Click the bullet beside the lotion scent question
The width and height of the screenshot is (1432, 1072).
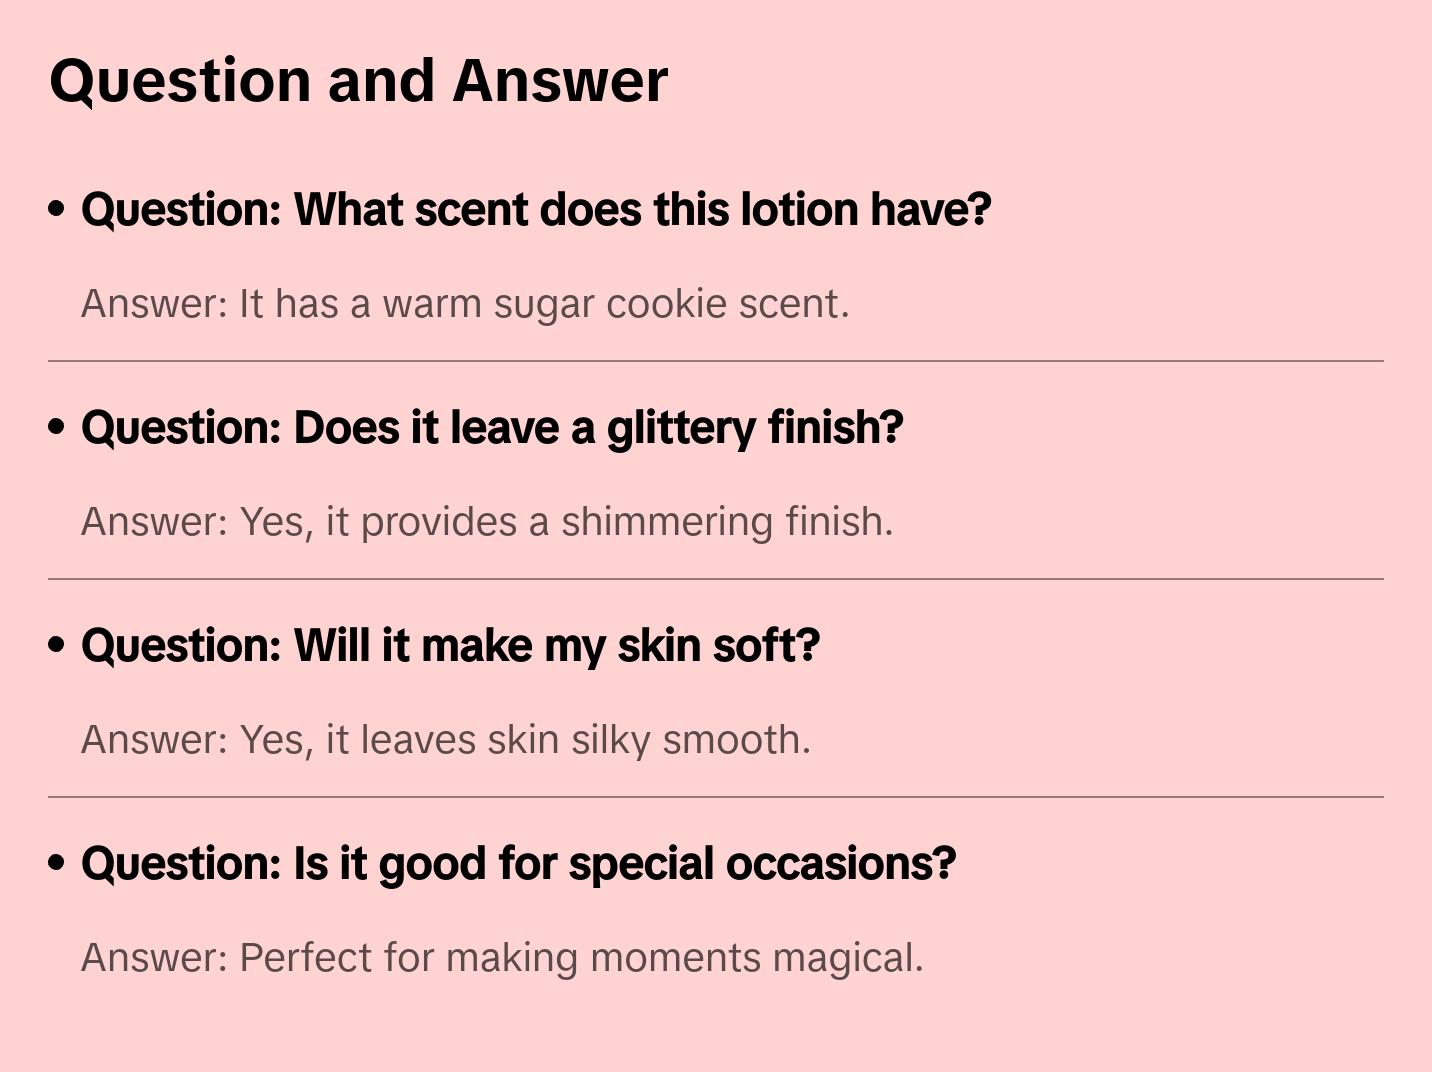pos(57,209)
